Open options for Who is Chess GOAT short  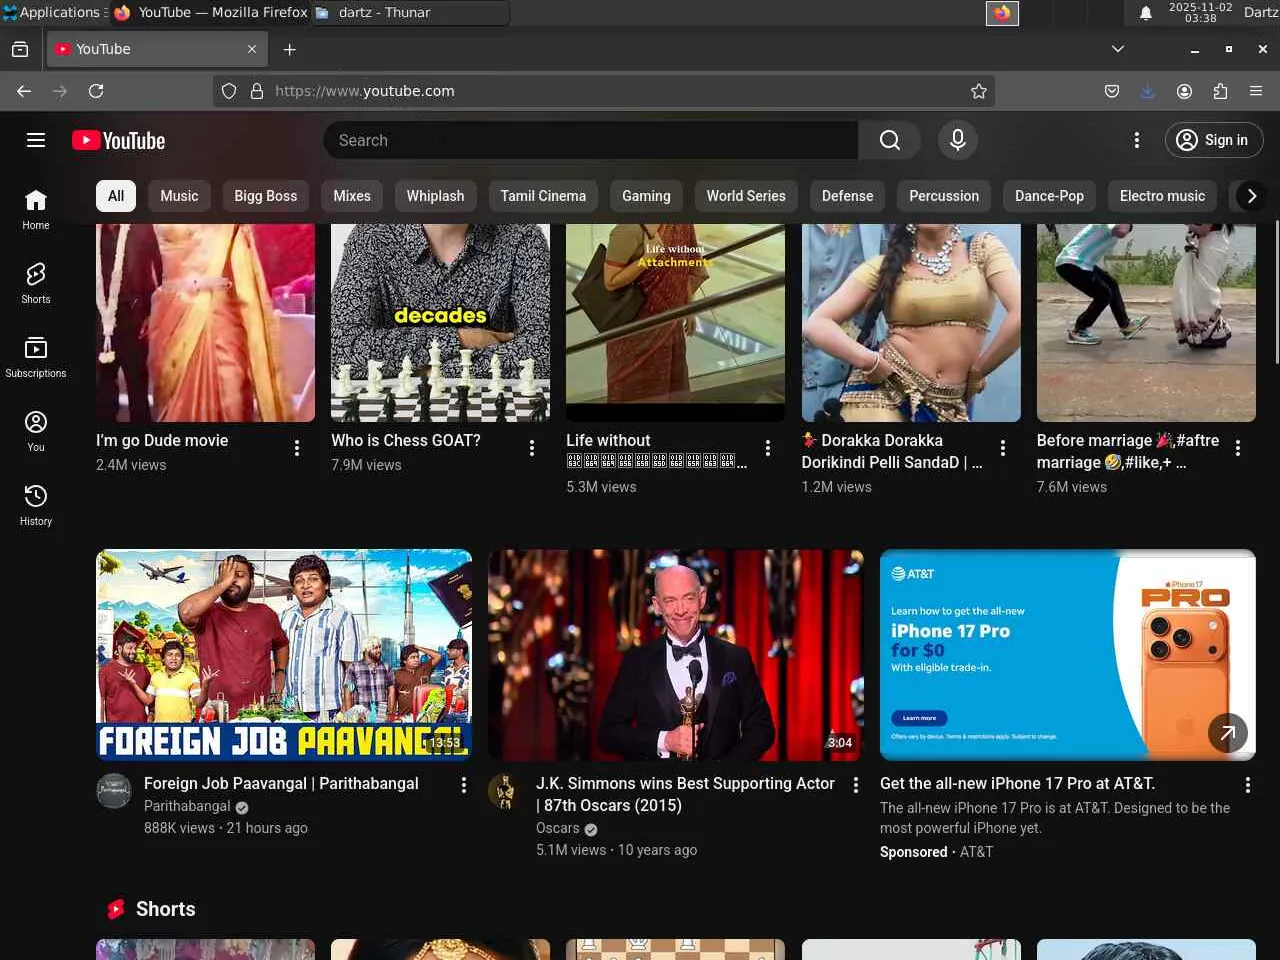(532, 448)
